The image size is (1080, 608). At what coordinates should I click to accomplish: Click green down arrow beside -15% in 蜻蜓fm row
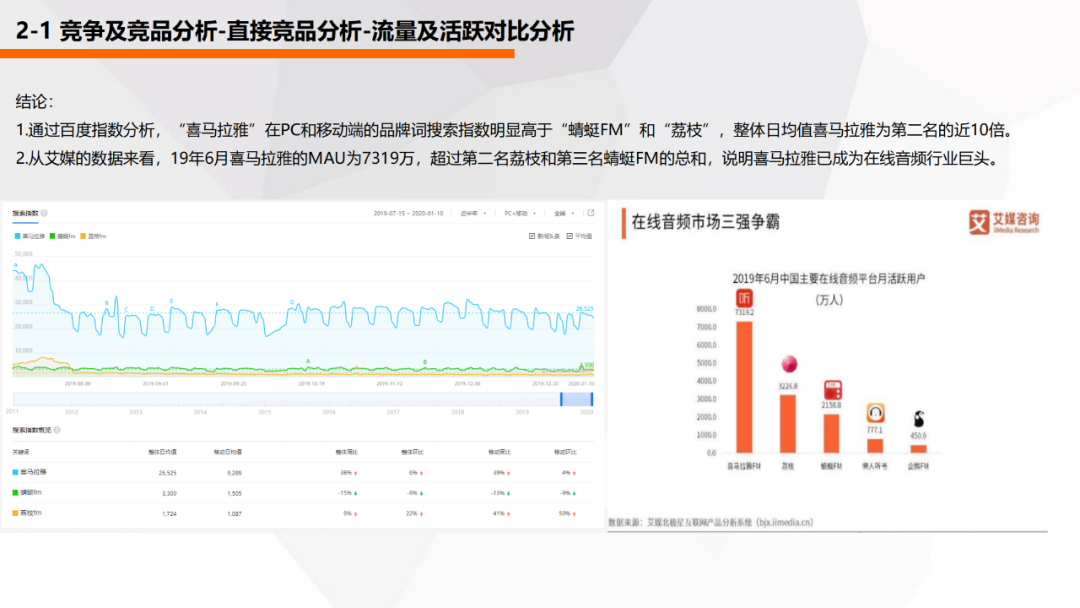[x=355, y=494]
